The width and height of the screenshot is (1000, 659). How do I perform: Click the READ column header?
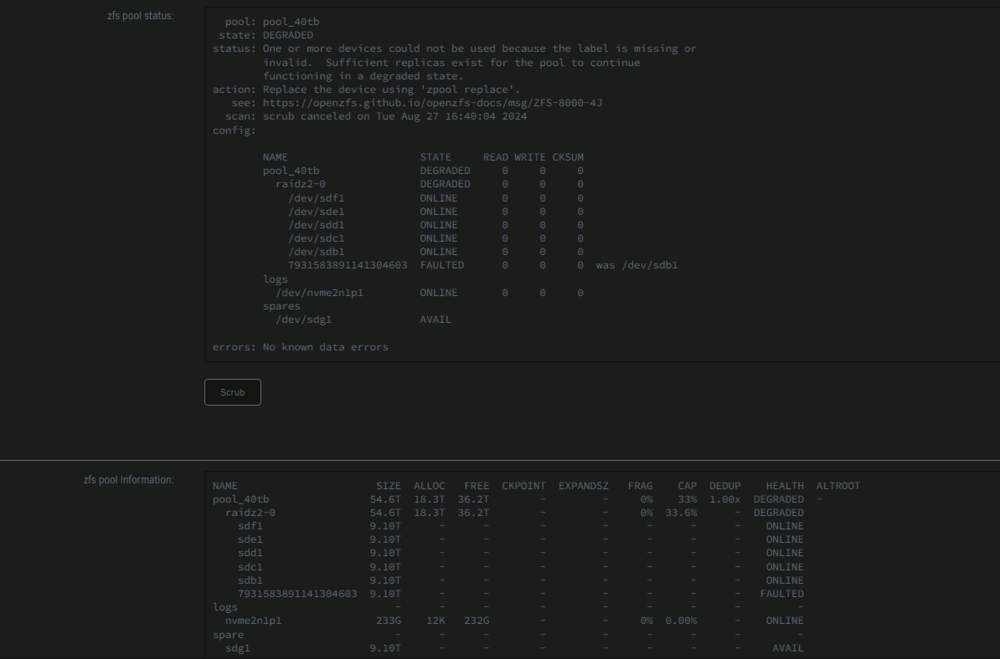[x=496, y=157]
